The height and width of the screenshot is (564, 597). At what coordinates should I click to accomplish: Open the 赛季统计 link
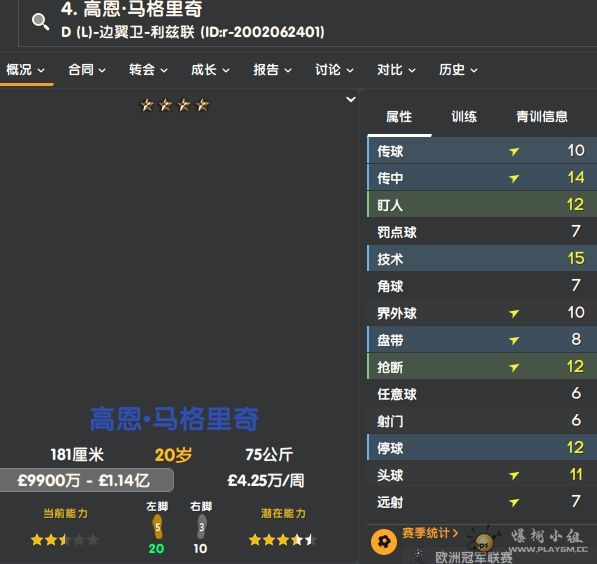tap(430, 533)
